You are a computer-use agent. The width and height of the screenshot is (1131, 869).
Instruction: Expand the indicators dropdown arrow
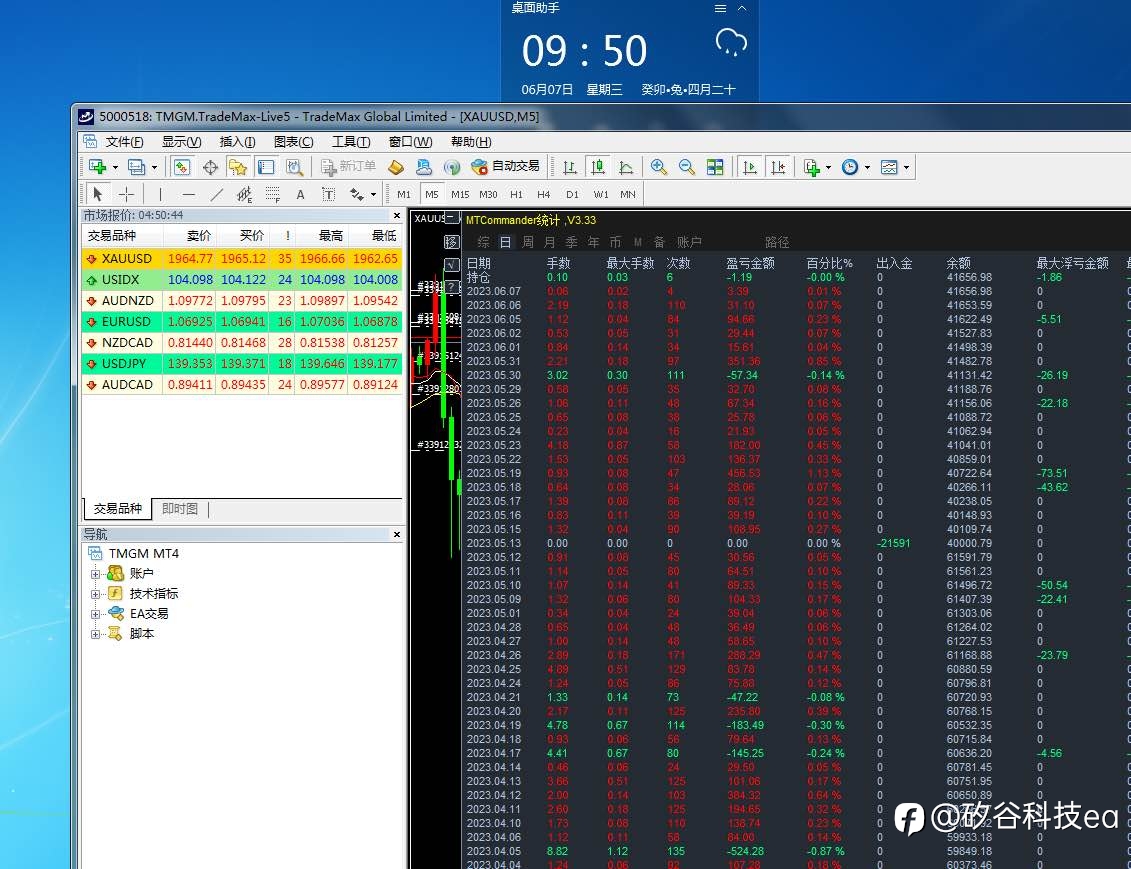pyautogui.click(x=828, y=167)
